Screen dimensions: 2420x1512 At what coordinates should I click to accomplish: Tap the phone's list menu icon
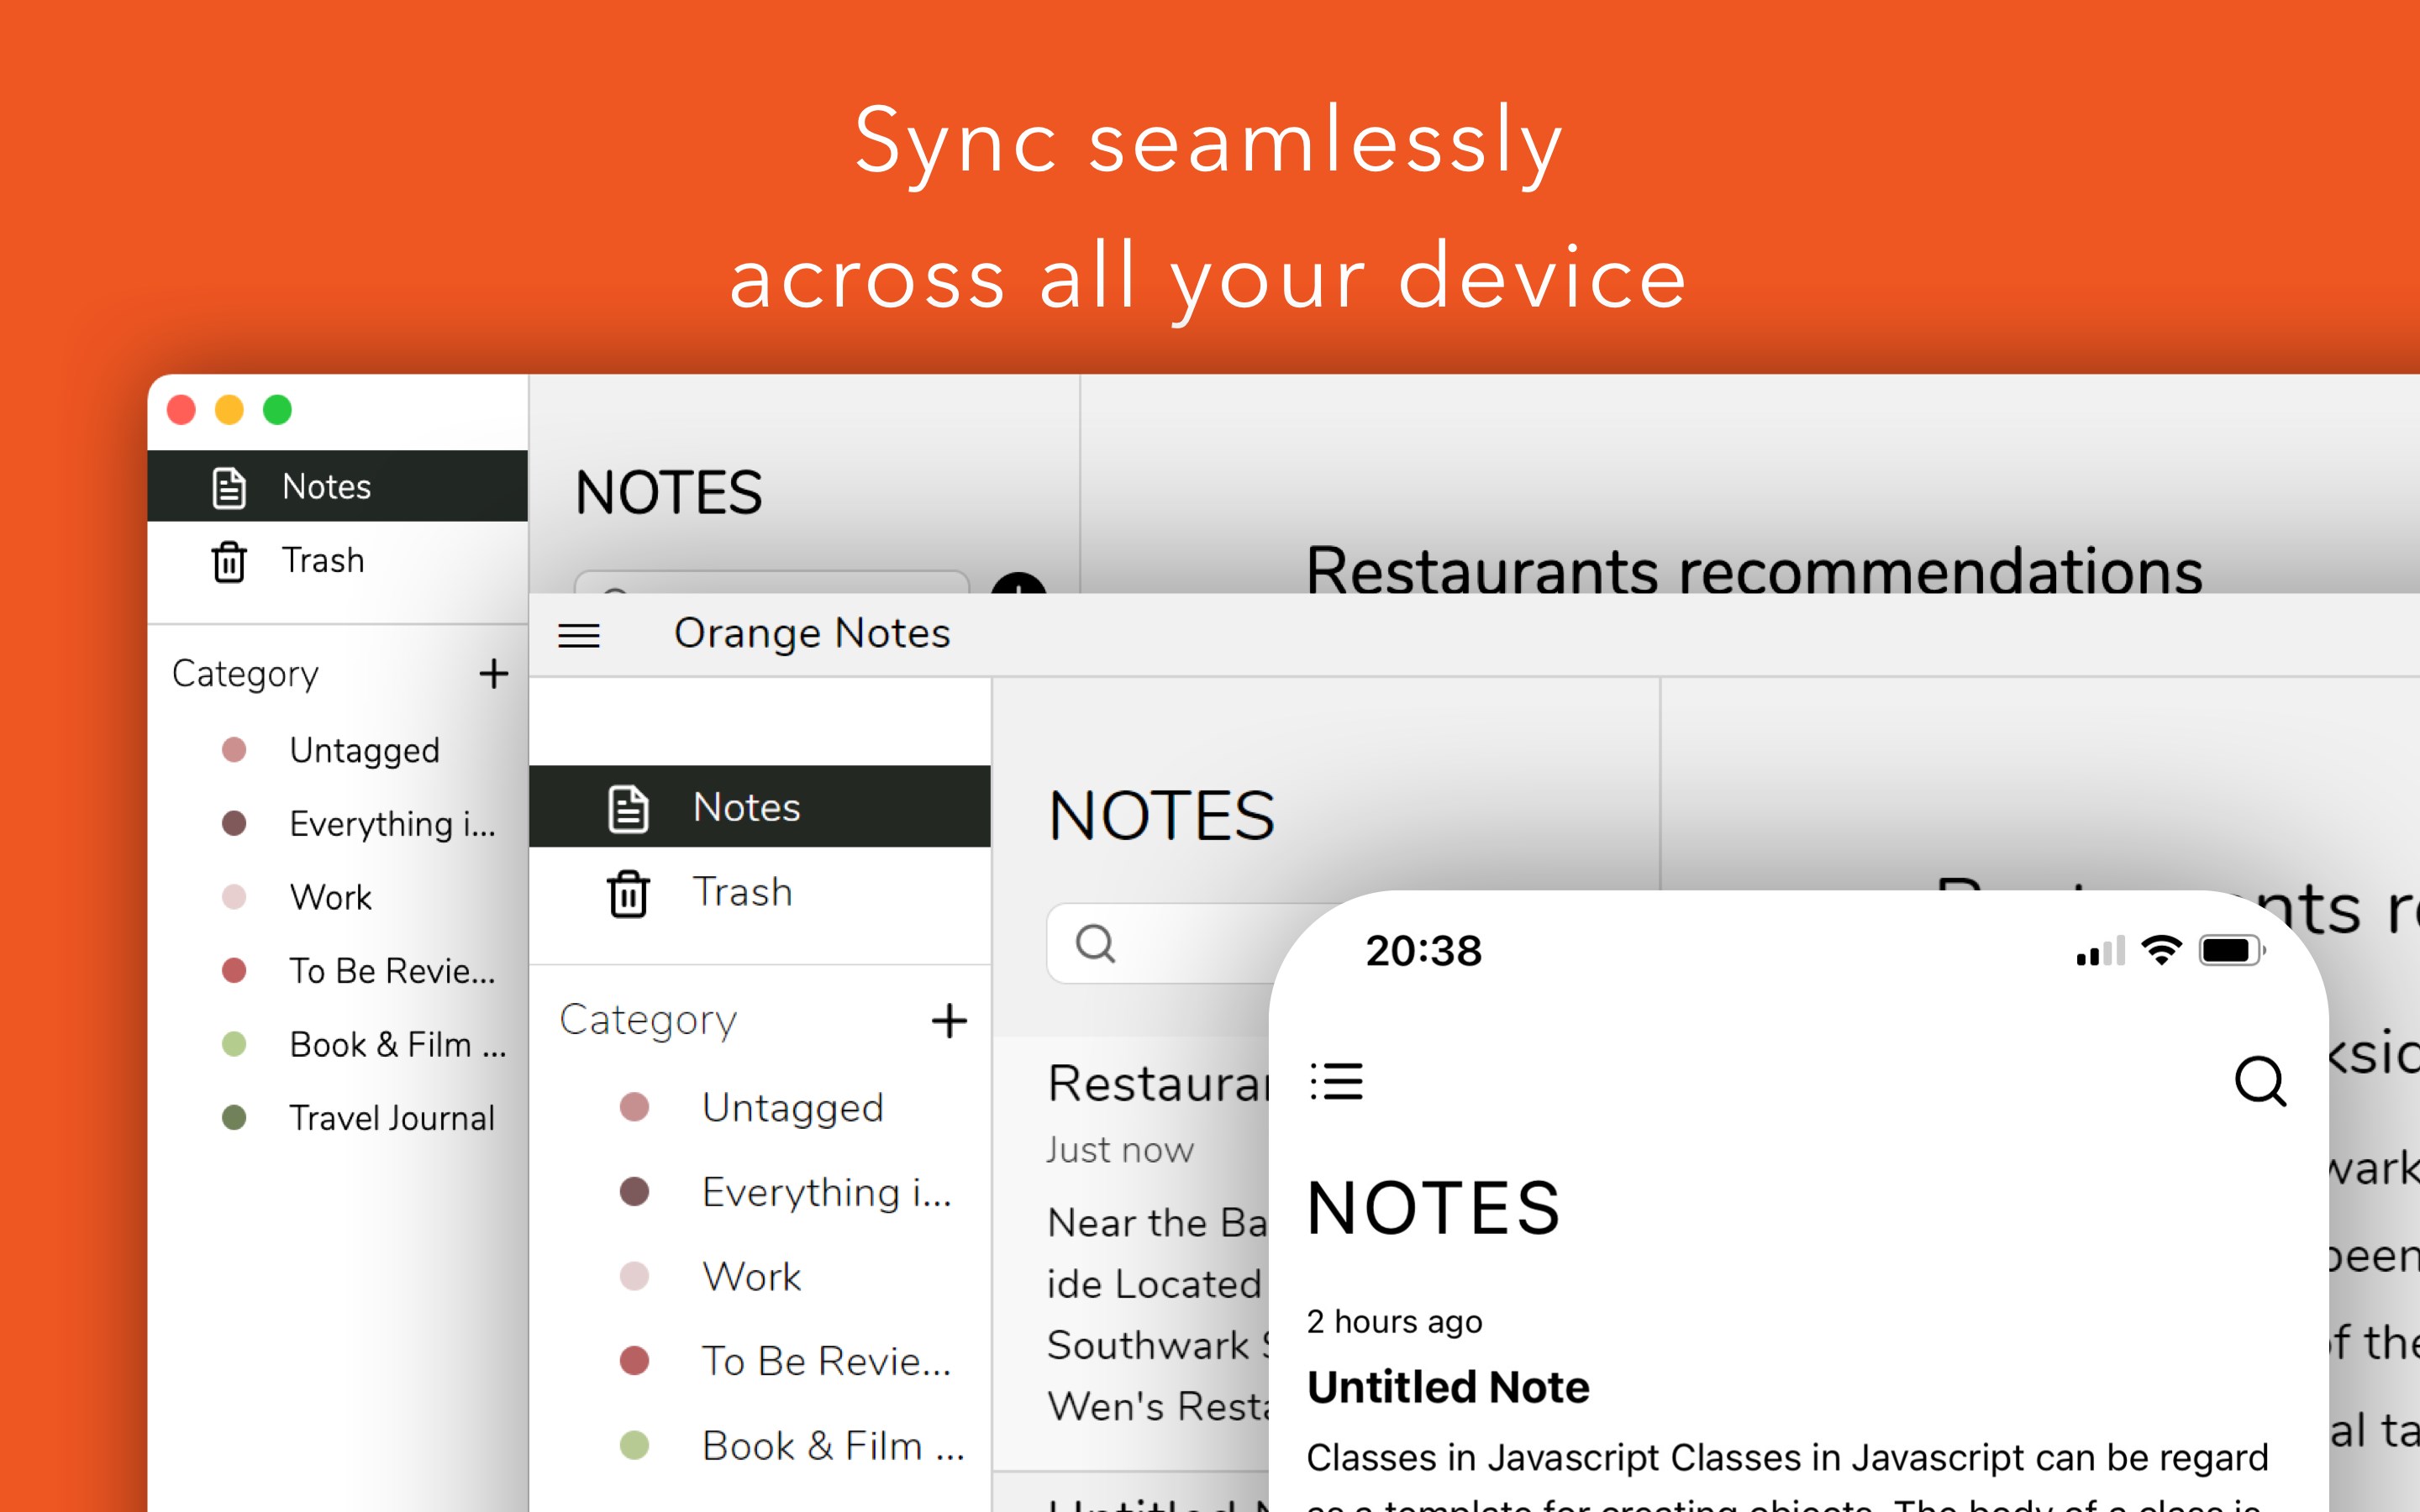click(1337, 1081)
